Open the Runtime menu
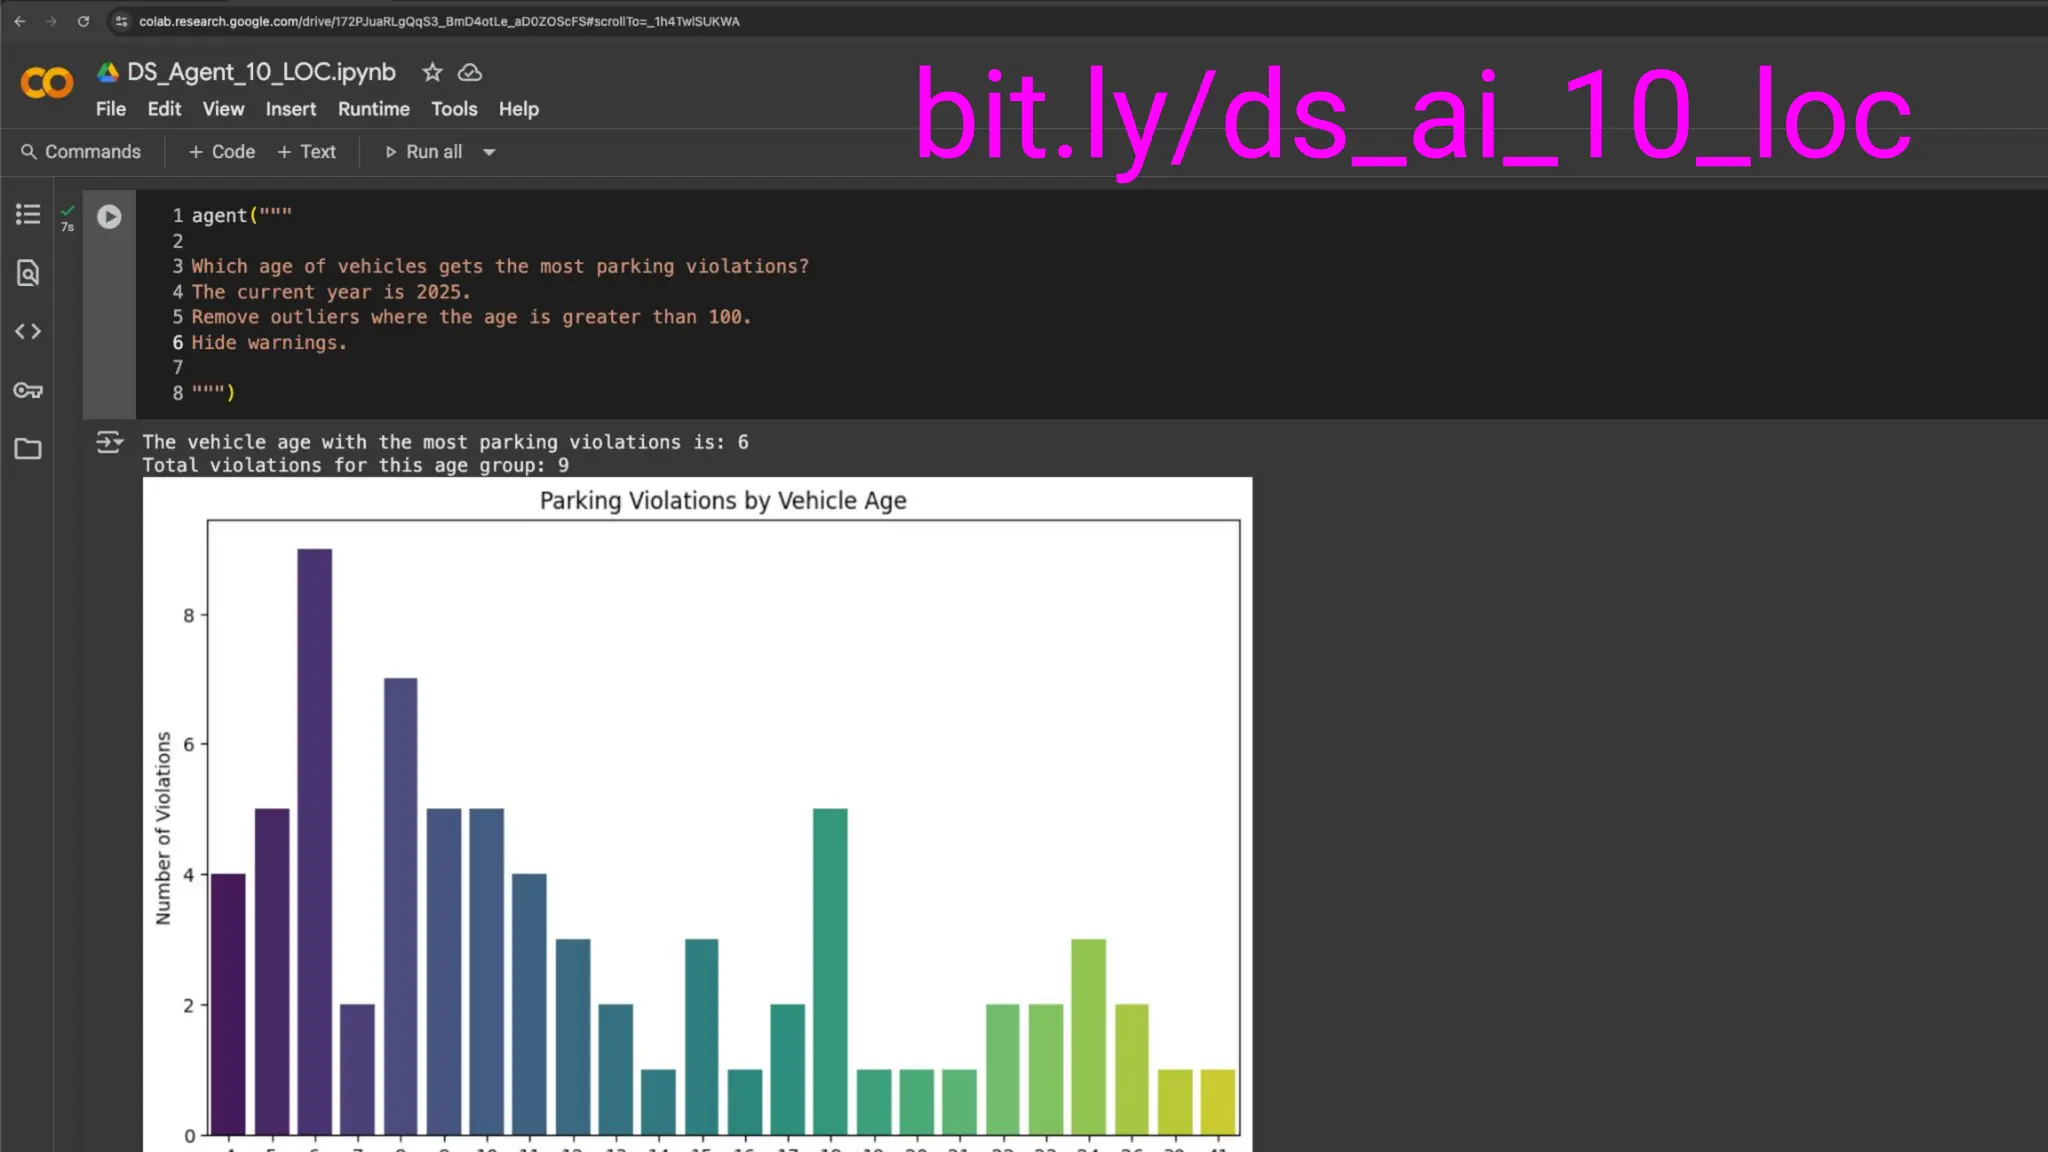 pos(373,109)
